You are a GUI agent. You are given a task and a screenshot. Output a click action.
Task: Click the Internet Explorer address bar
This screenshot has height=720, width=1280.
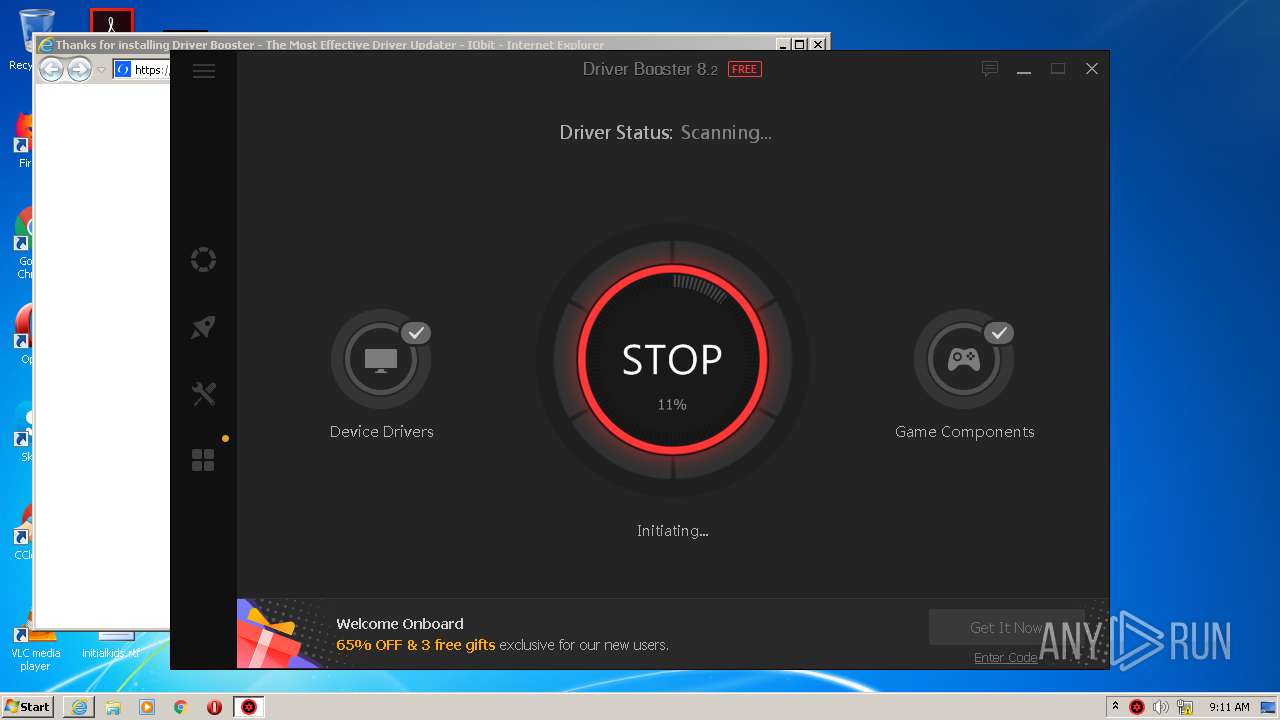pyautogui.click(x=141, y=70)
